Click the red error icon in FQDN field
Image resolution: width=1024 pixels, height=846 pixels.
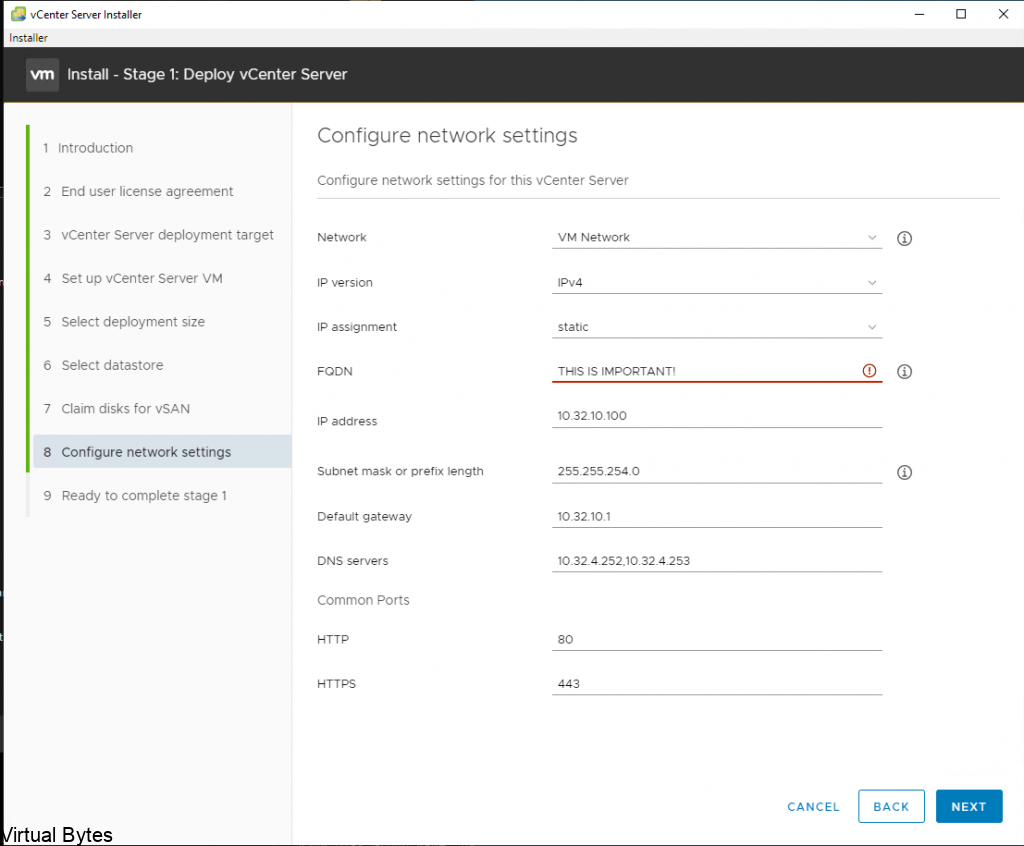(x=869, y=371)
